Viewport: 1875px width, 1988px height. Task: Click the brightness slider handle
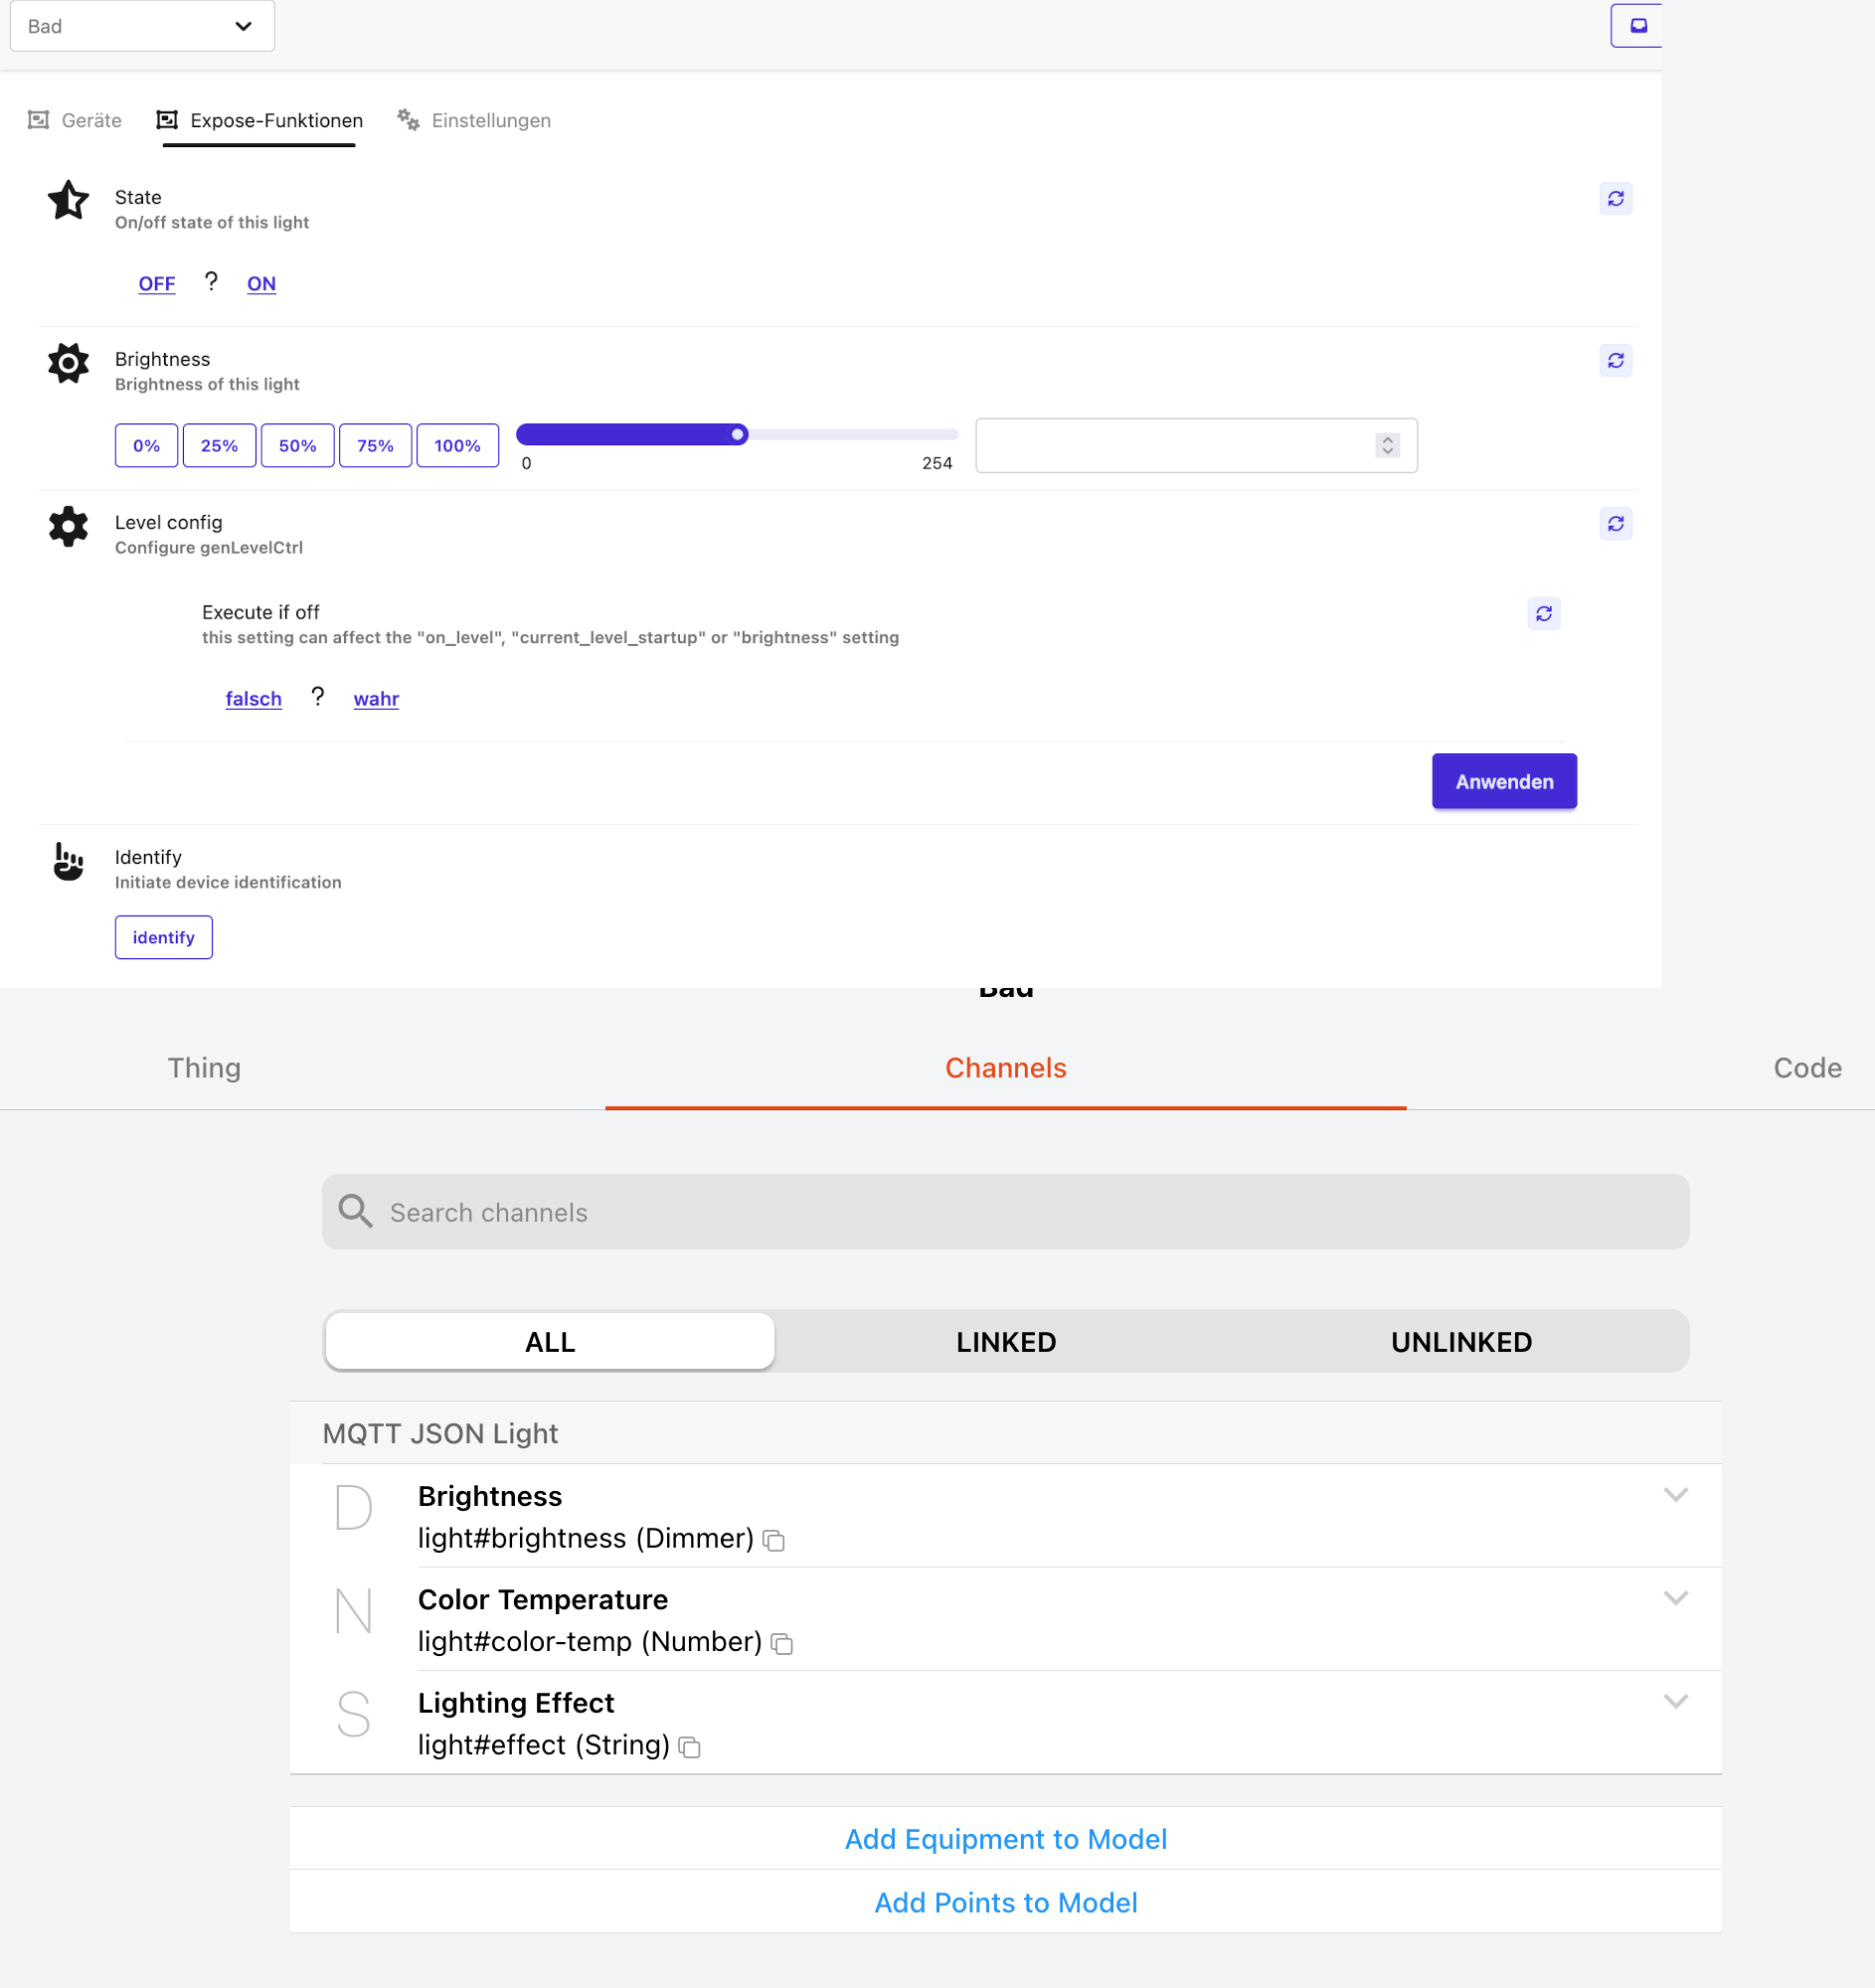(x=738, y=435)
